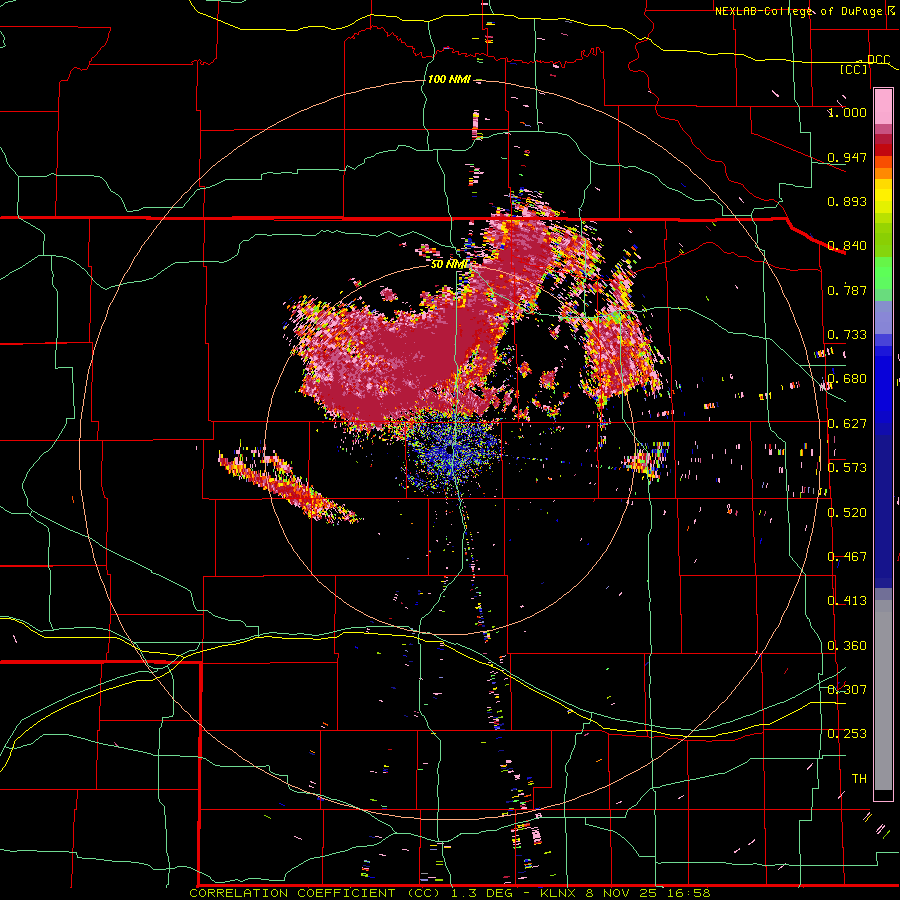Screen dimensions: 900x900
Task: Click the 0.307 legend value
Action: click(x=847, y=690)
